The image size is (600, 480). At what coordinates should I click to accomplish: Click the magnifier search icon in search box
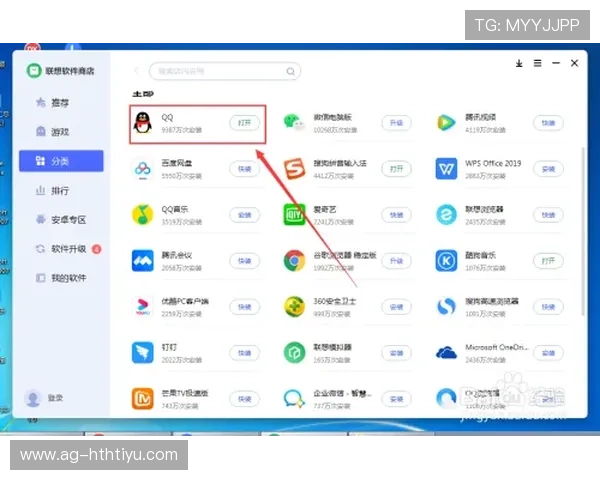pyautogui.click(x=290, y=71)
